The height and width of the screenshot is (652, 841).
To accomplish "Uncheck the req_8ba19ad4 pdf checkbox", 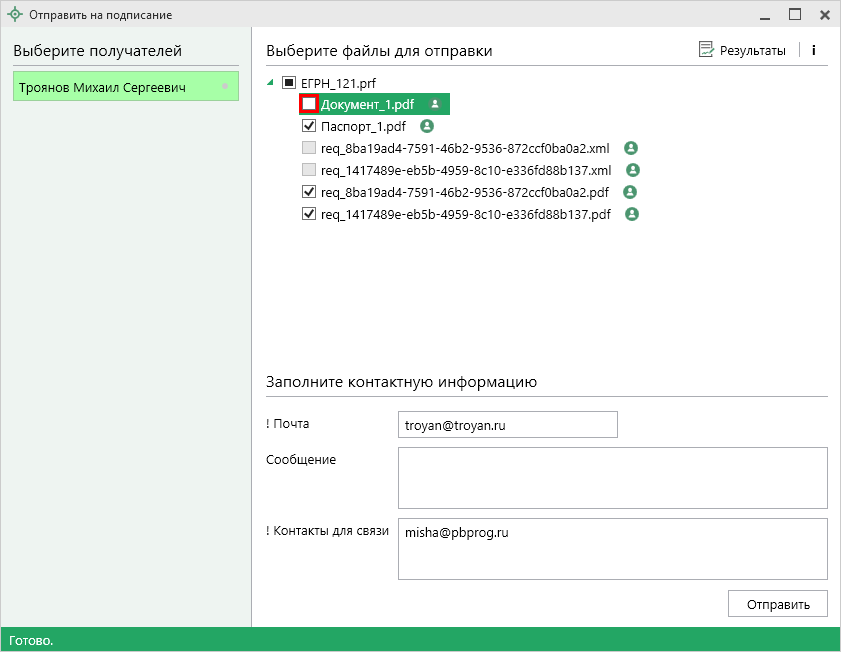I will point(309,192).
